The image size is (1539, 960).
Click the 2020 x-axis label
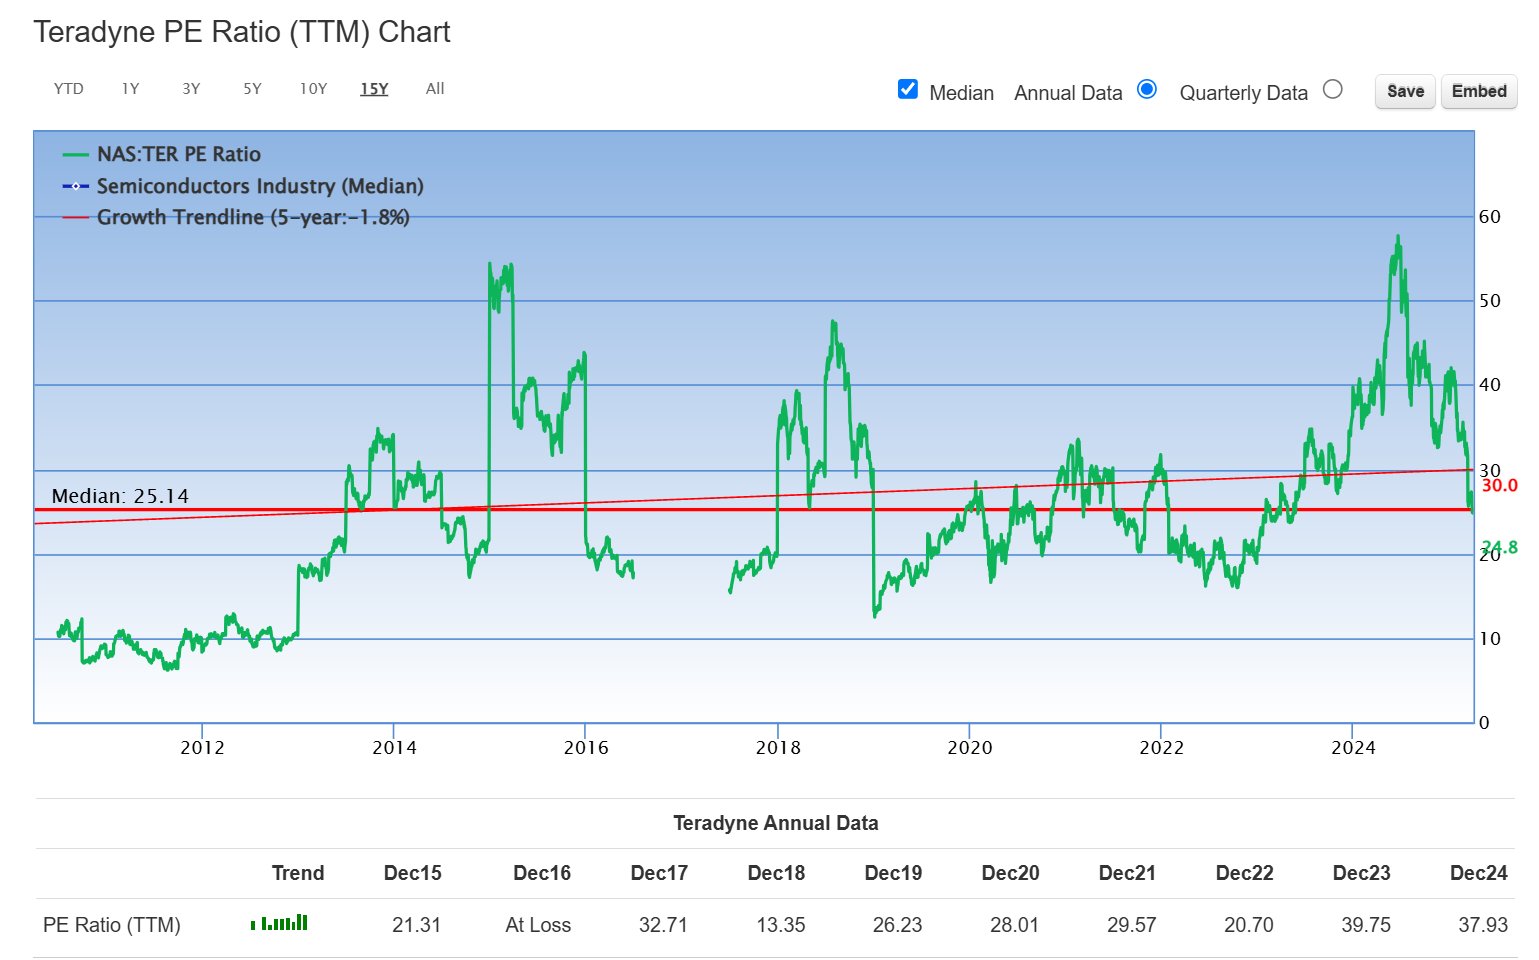coord(970,748)
